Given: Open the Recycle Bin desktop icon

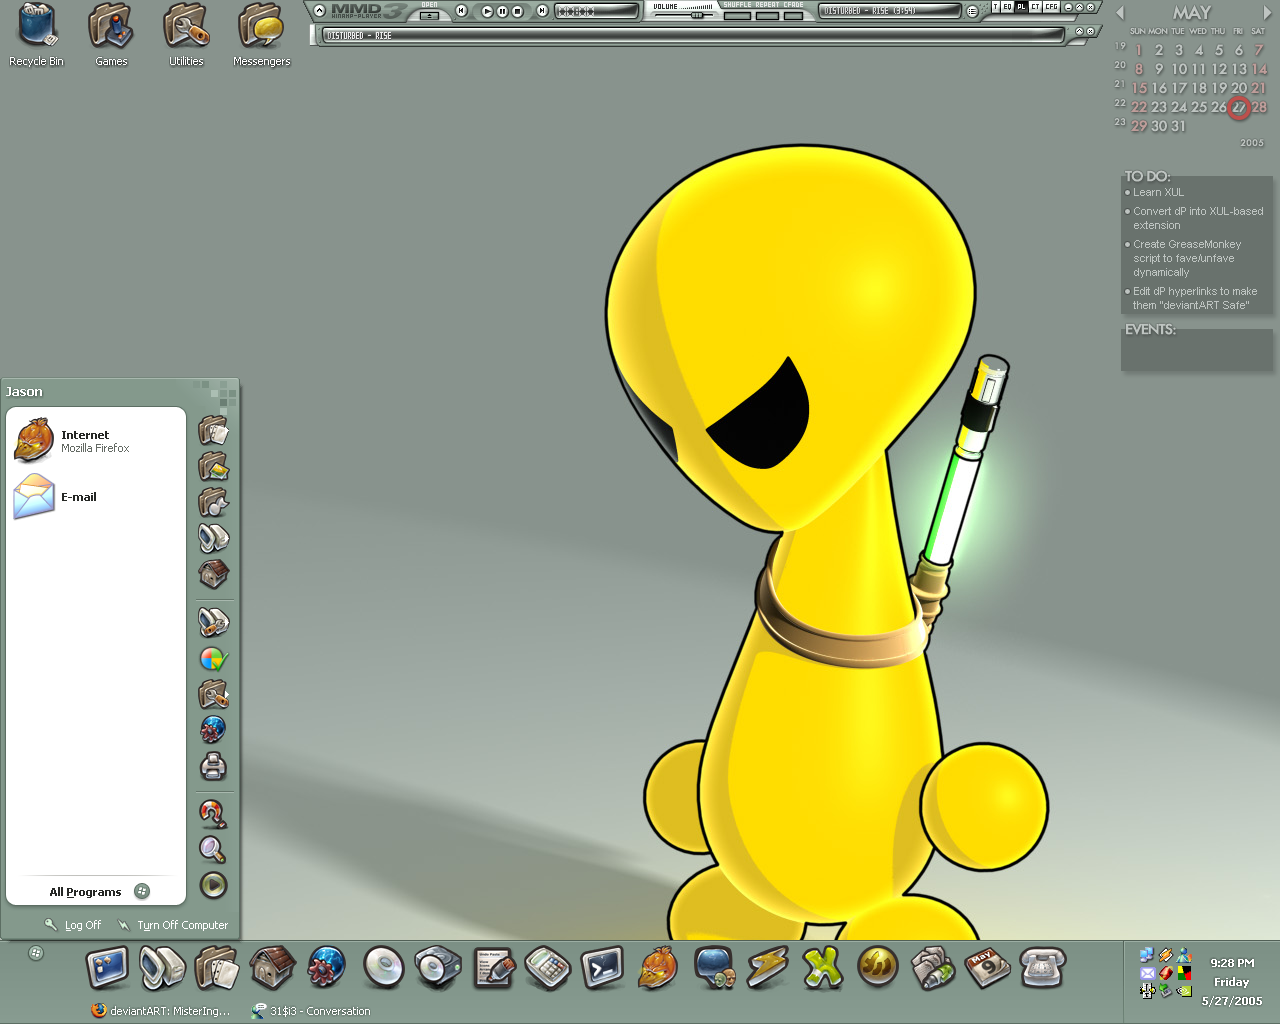Looking at the screenshot, I should 36,27.
